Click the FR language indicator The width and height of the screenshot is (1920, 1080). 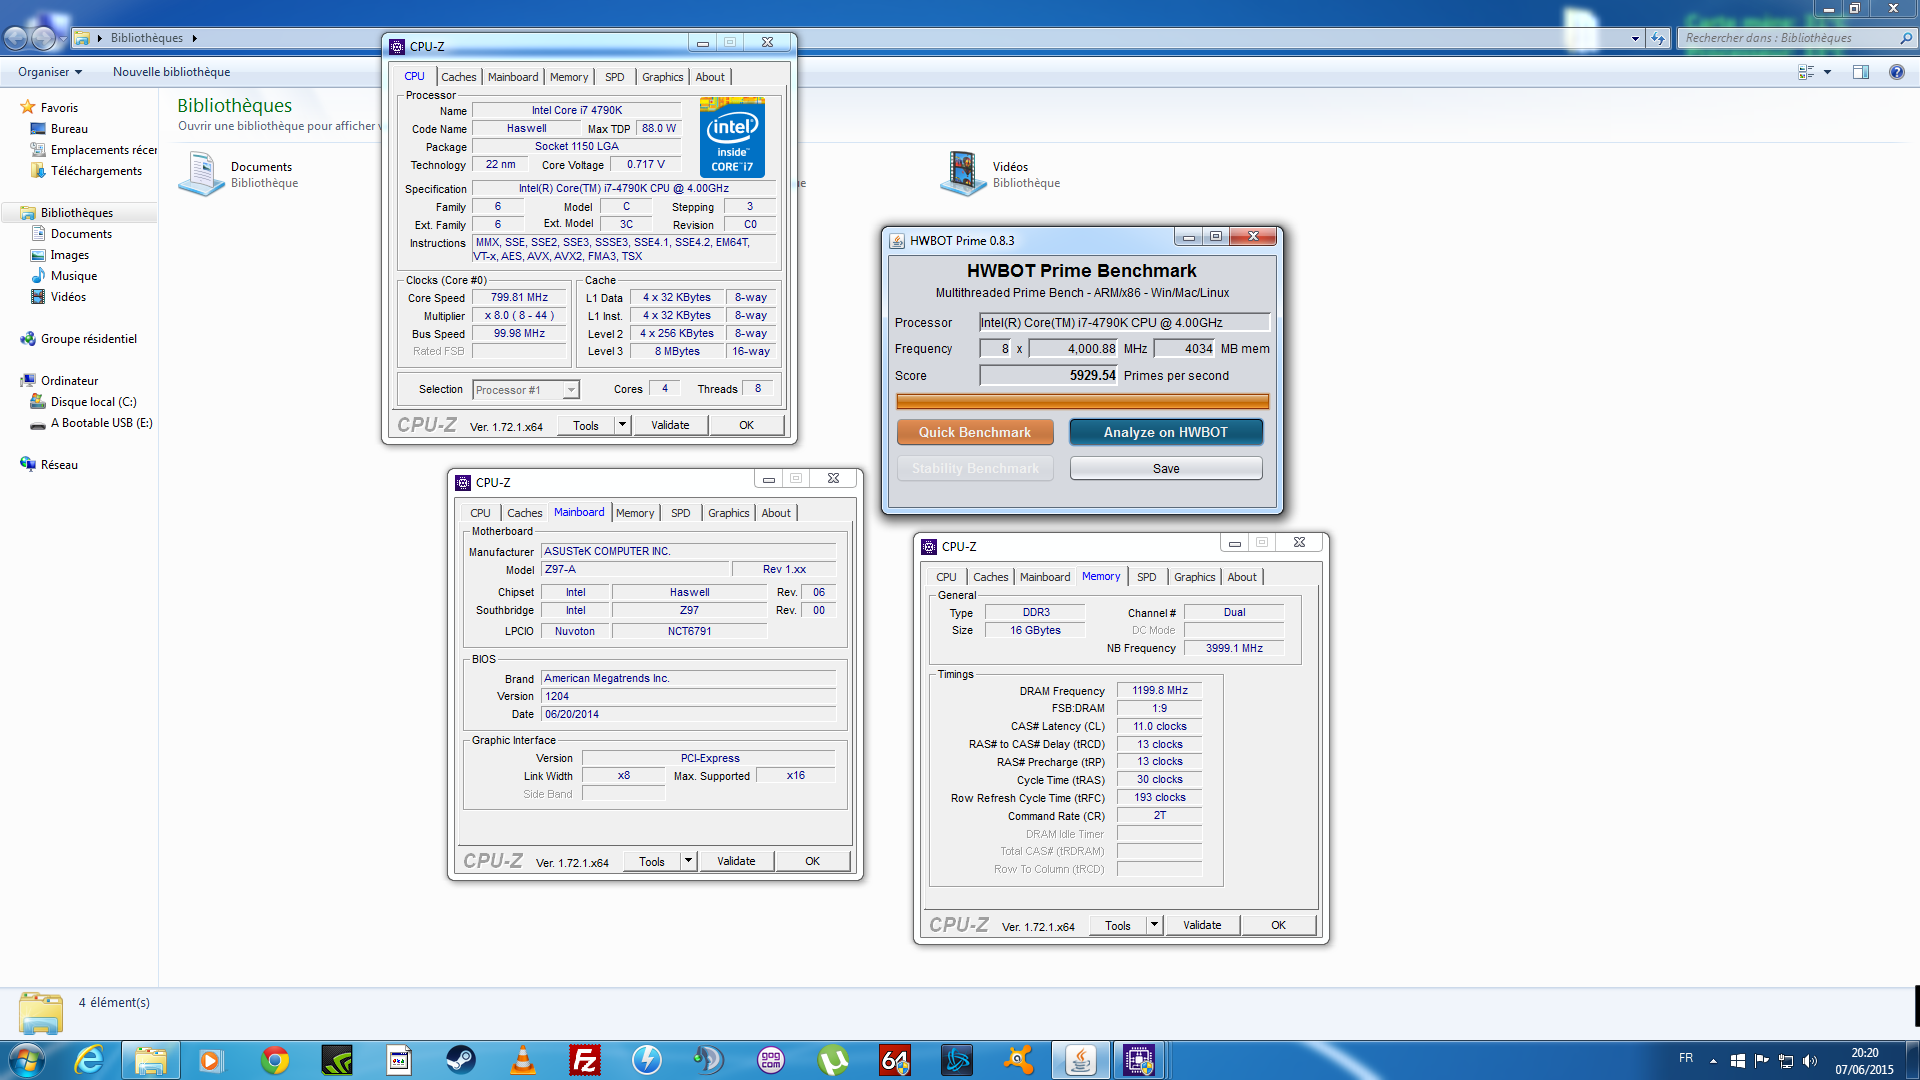1686,1058
